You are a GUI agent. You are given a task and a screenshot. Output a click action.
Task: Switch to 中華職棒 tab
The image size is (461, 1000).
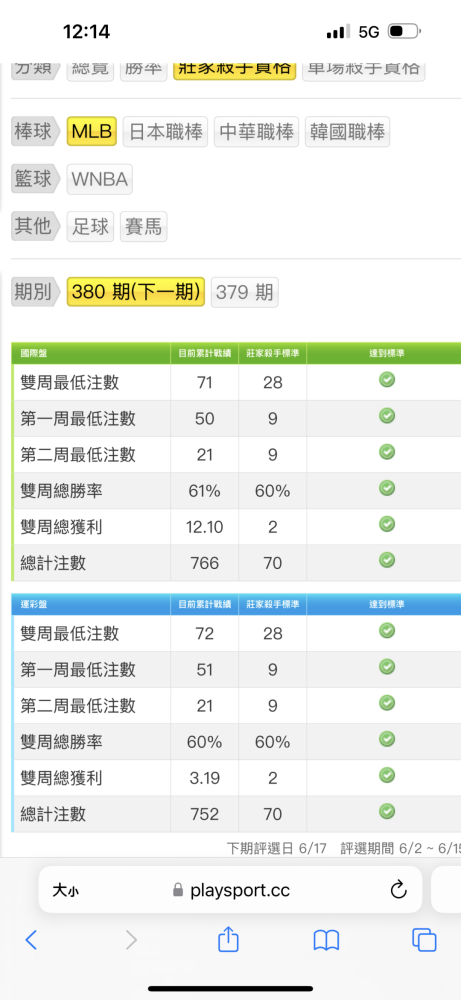coord(256,132)
